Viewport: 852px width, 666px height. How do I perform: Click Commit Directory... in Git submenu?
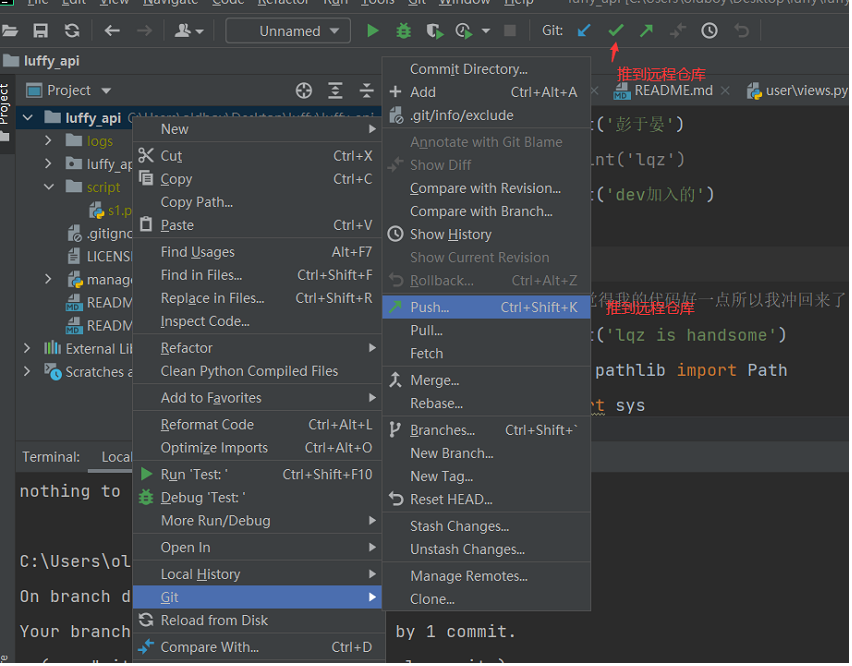[468, 69]
